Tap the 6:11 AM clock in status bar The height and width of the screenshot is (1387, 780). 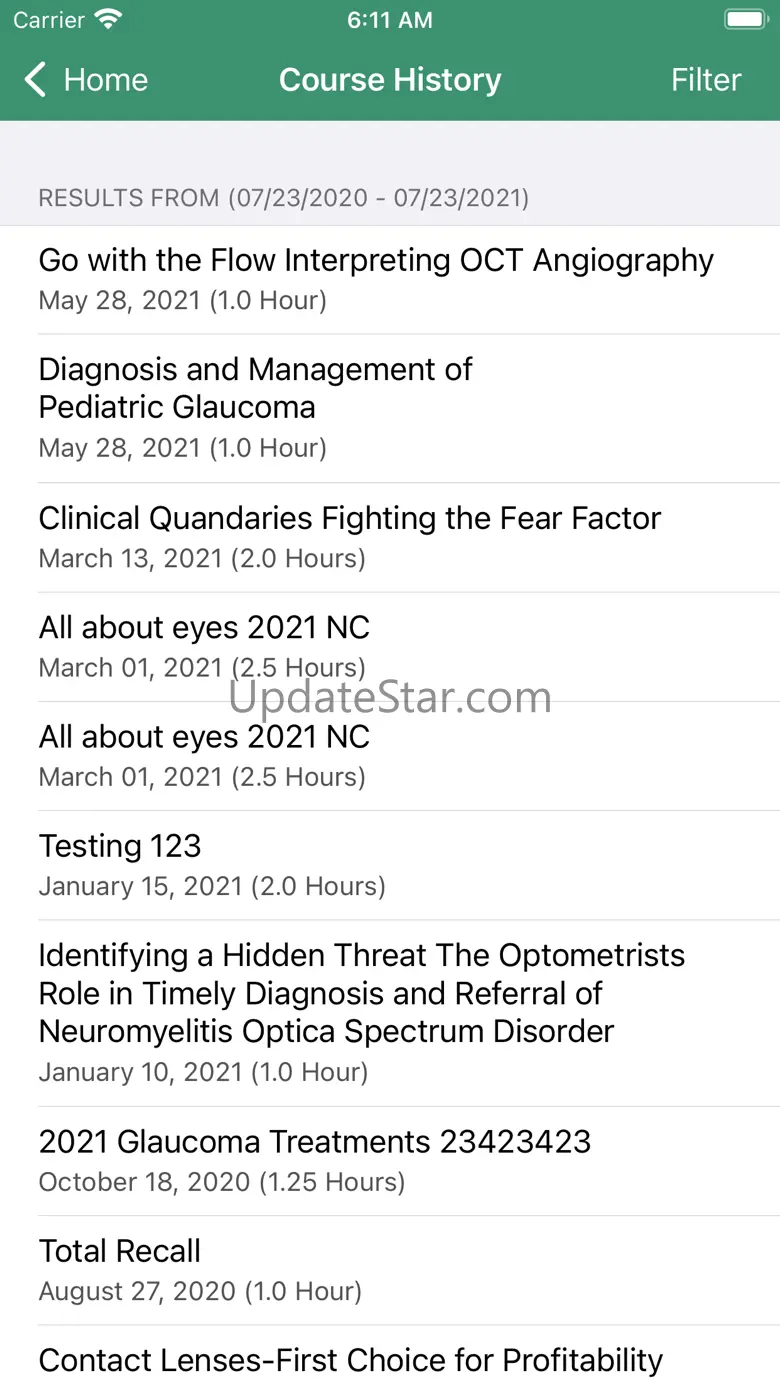click(390, 20)
